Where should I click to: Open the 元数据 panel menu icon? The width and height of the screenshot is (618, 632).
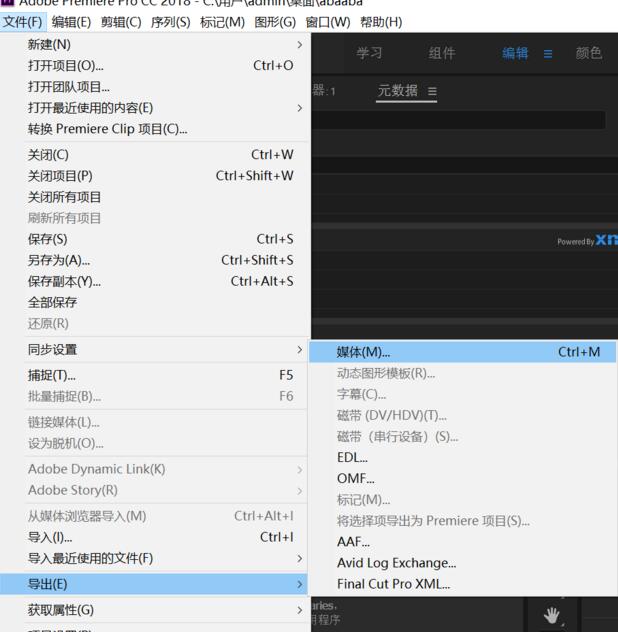pos(432,91)
